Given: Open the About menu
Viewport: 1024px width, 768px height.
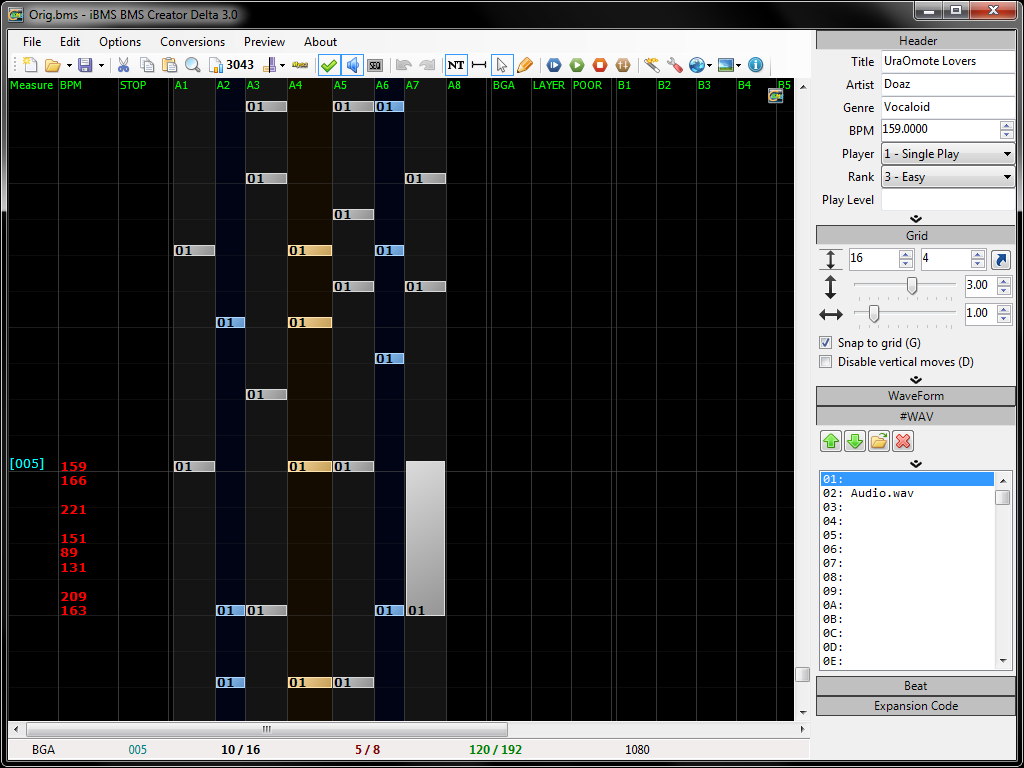Looking at the screenshot, I should (321, 42).
